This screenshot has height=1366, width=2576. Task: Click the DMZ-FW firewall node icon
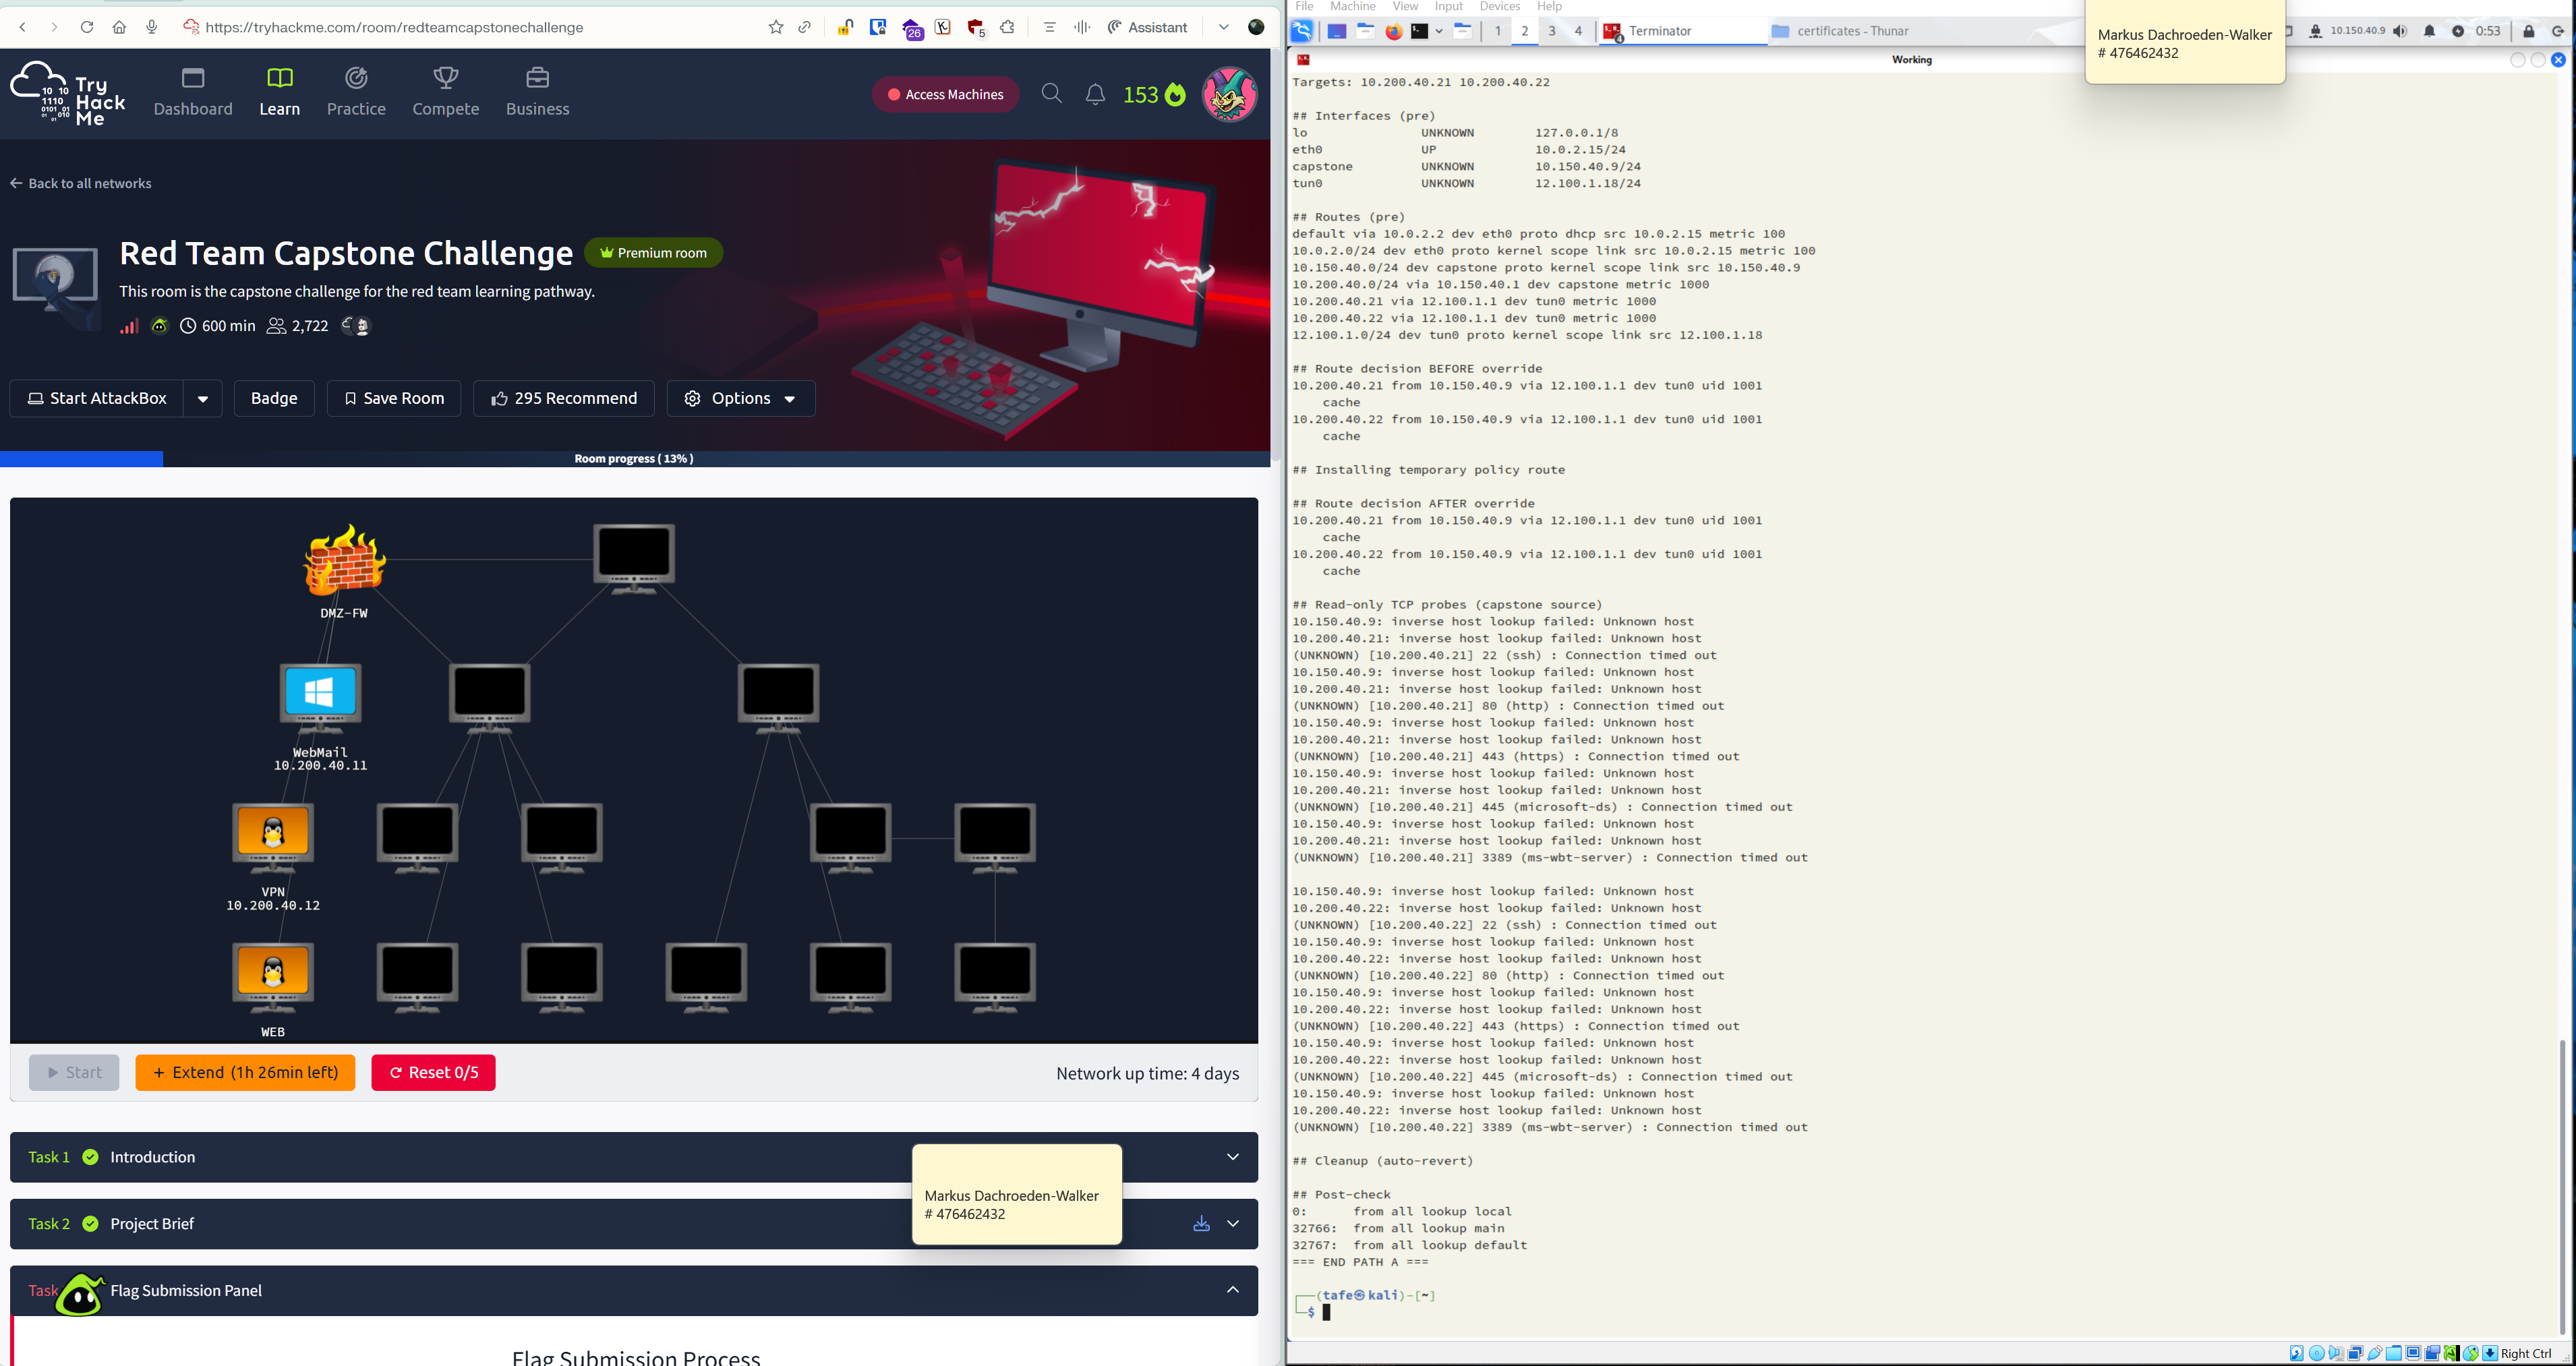click(344, 559)
